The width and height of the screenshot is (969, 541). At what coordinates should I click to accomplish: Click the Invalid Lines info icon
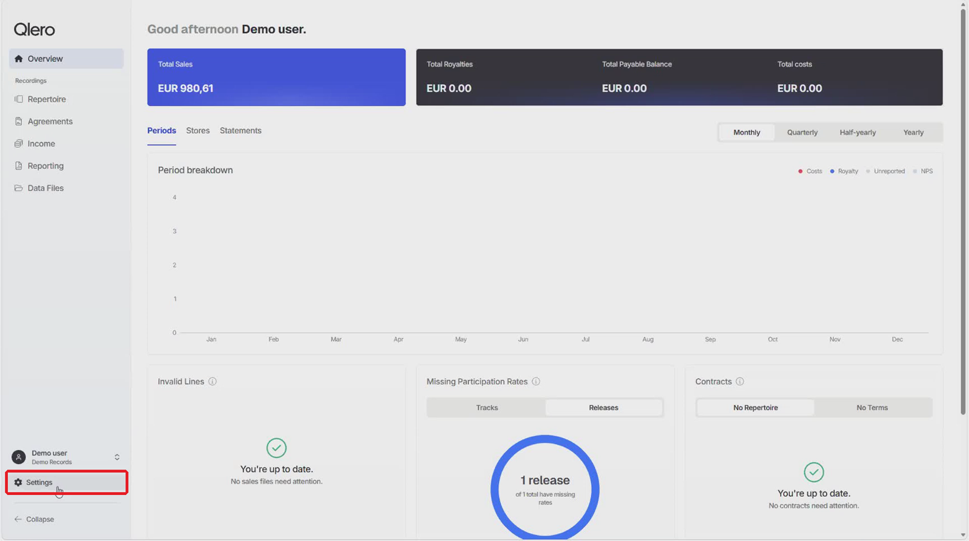(x=213, y=381)
